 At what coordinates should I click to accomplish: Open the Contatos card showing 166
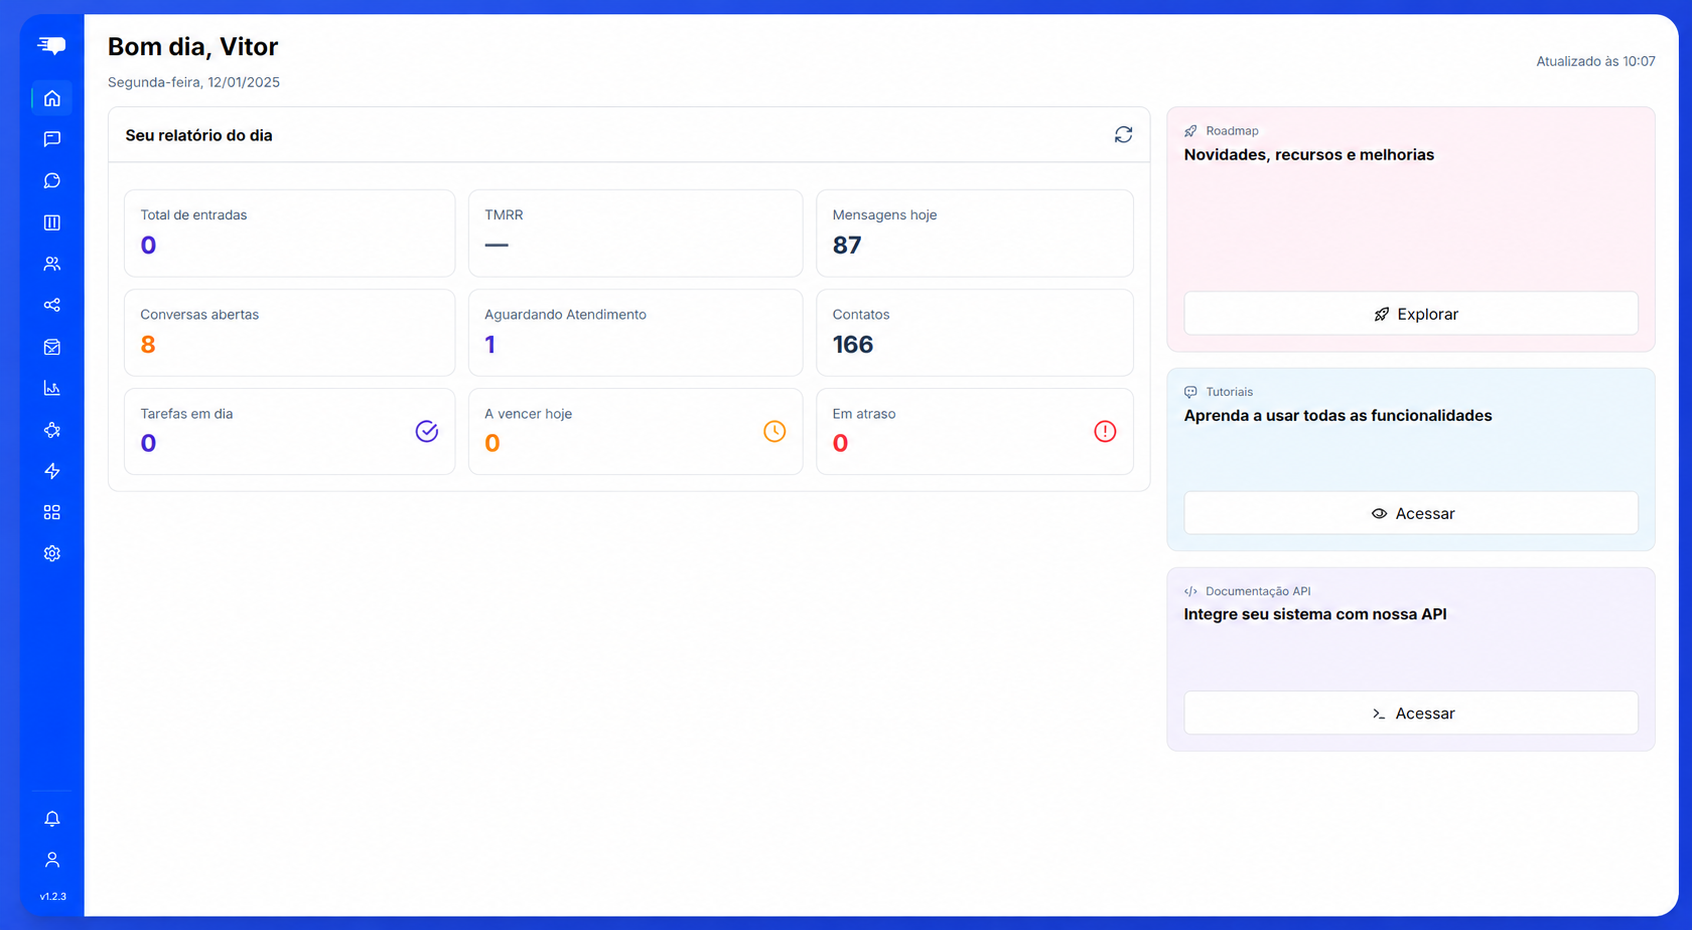975,333
